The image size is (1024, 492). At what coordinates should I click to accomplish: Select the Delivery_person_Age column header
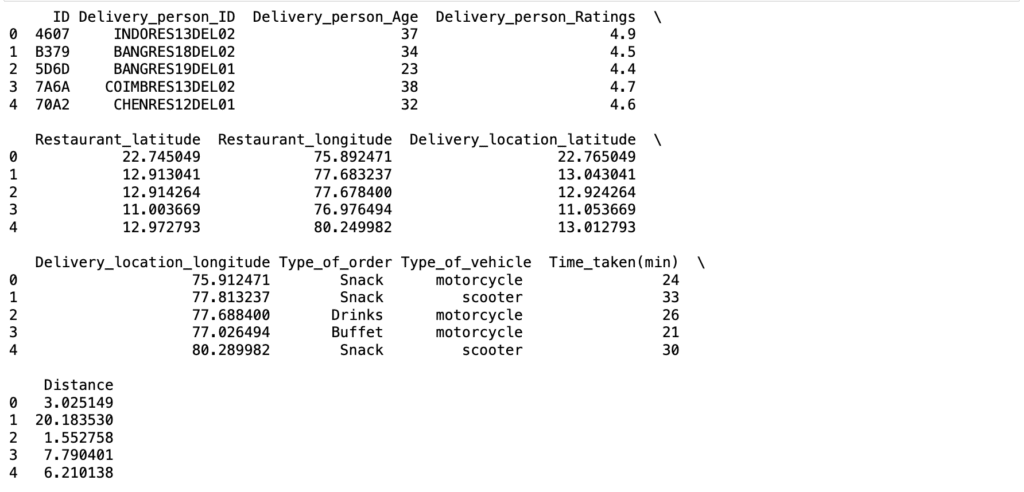point(335,17)
